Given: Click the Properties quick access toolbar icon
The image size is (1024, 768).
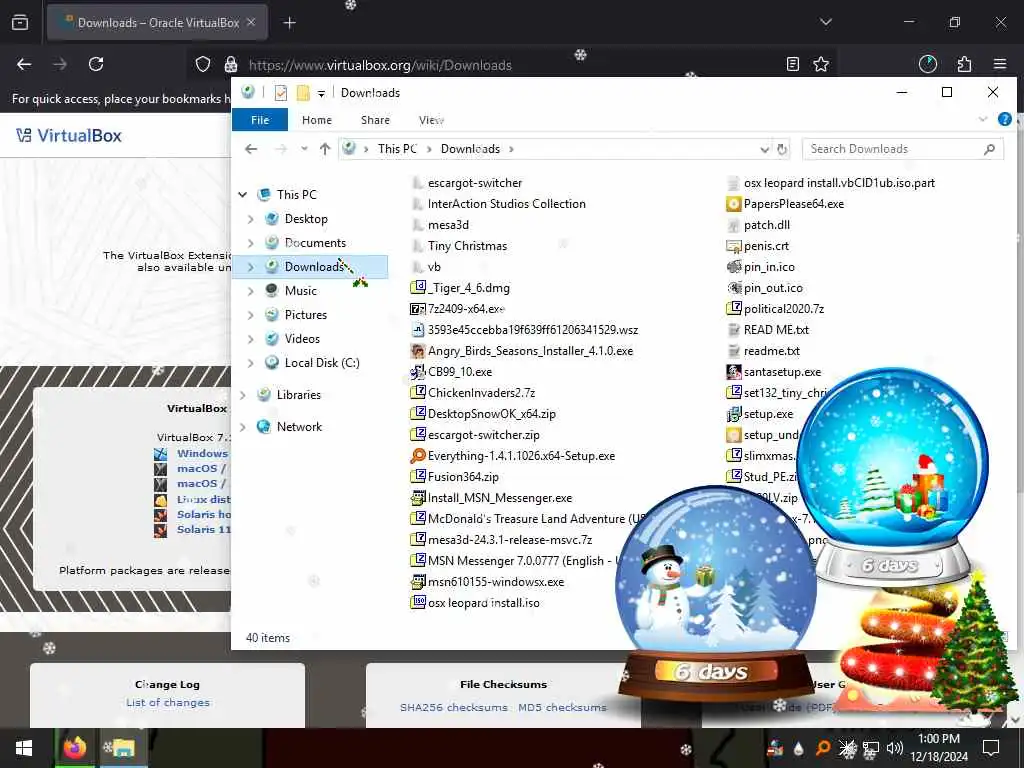Looking at the screenshot, I should pos(281,93).
